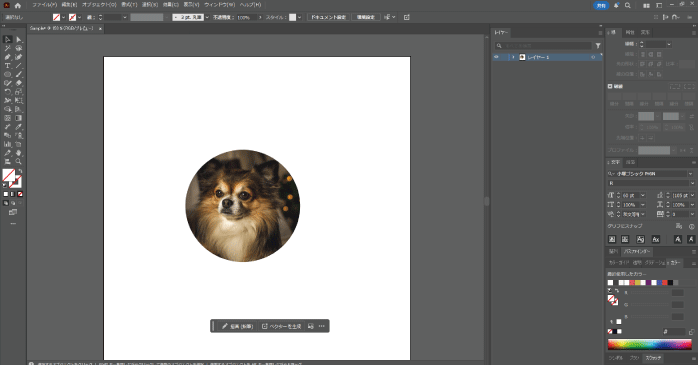This screenshot has height=365, width=698.
Task: Set the fill to None in toolbar
Action: (x=20, y=194)
